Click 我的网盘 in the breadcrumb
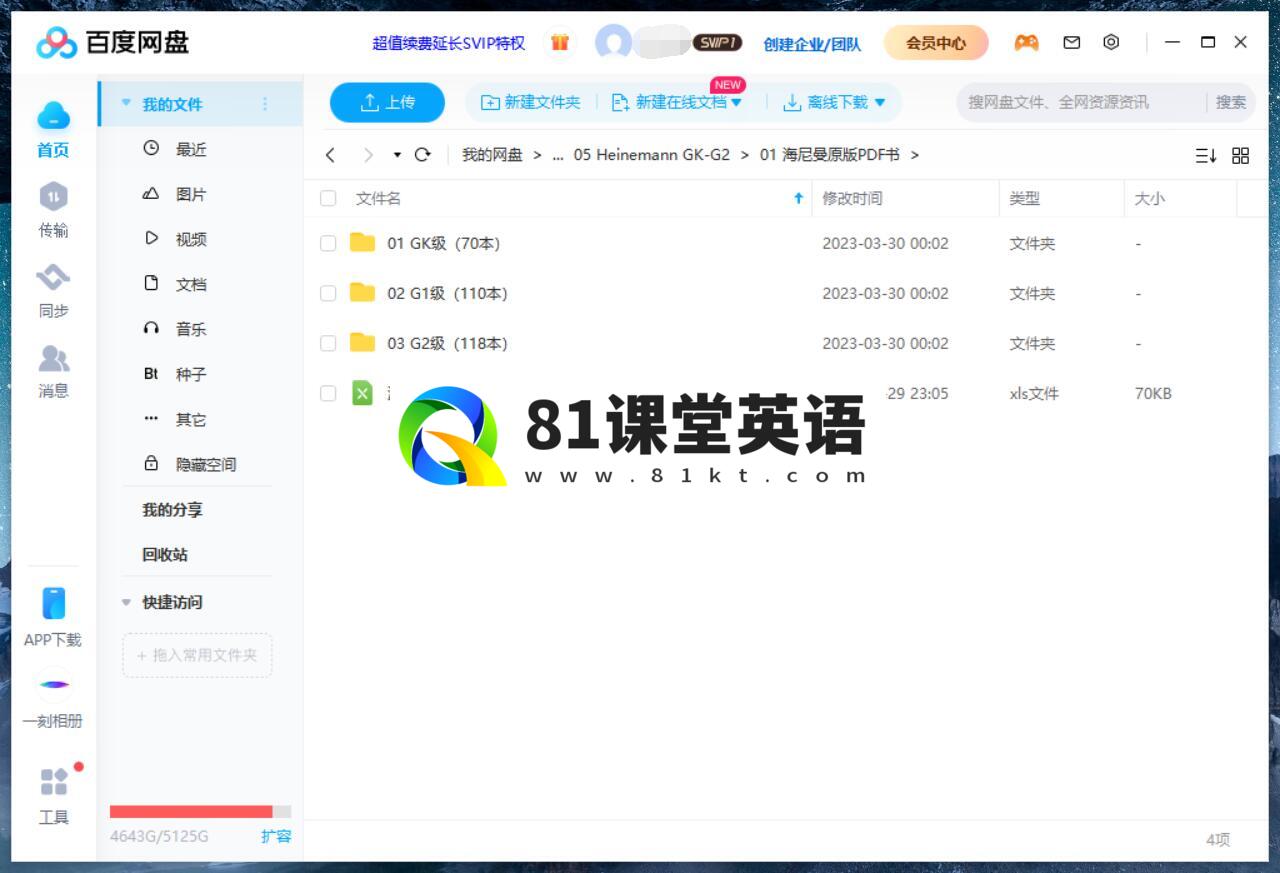 pyautogui.click(x=492, y=155)
